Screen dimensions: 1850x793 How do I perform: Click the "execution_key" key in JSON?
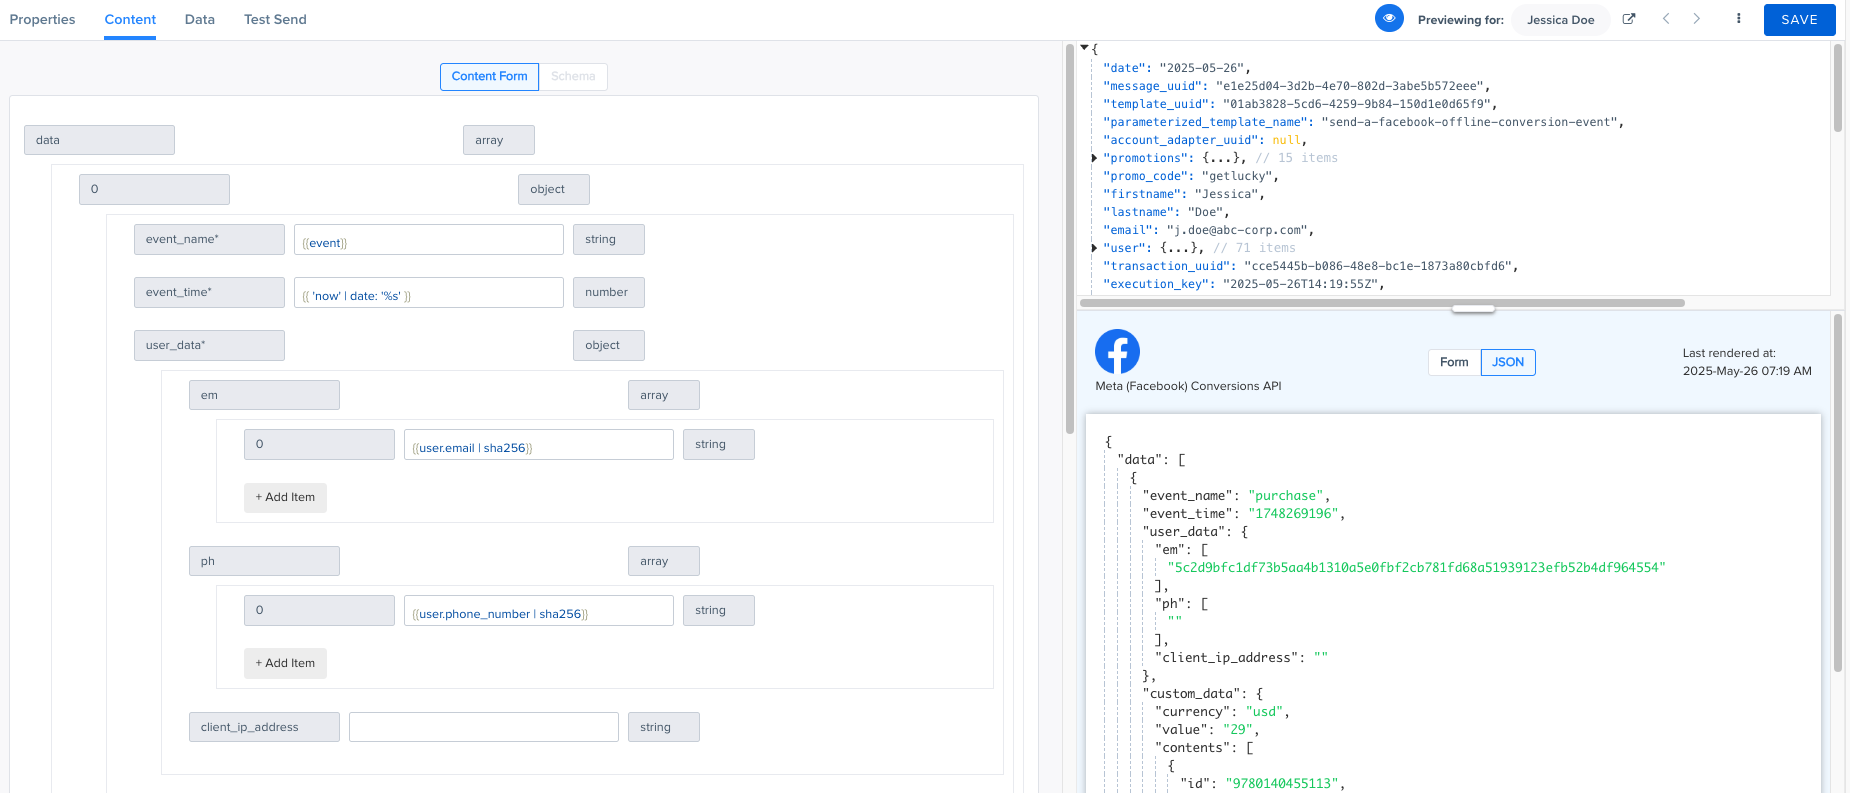click(1158, 284)
